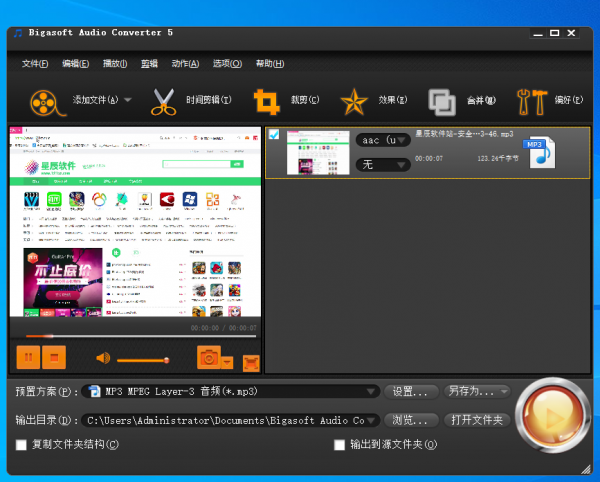Expand the Save As dropdown arrow
This screenshot has width=600, height=482.
(505, 391)
